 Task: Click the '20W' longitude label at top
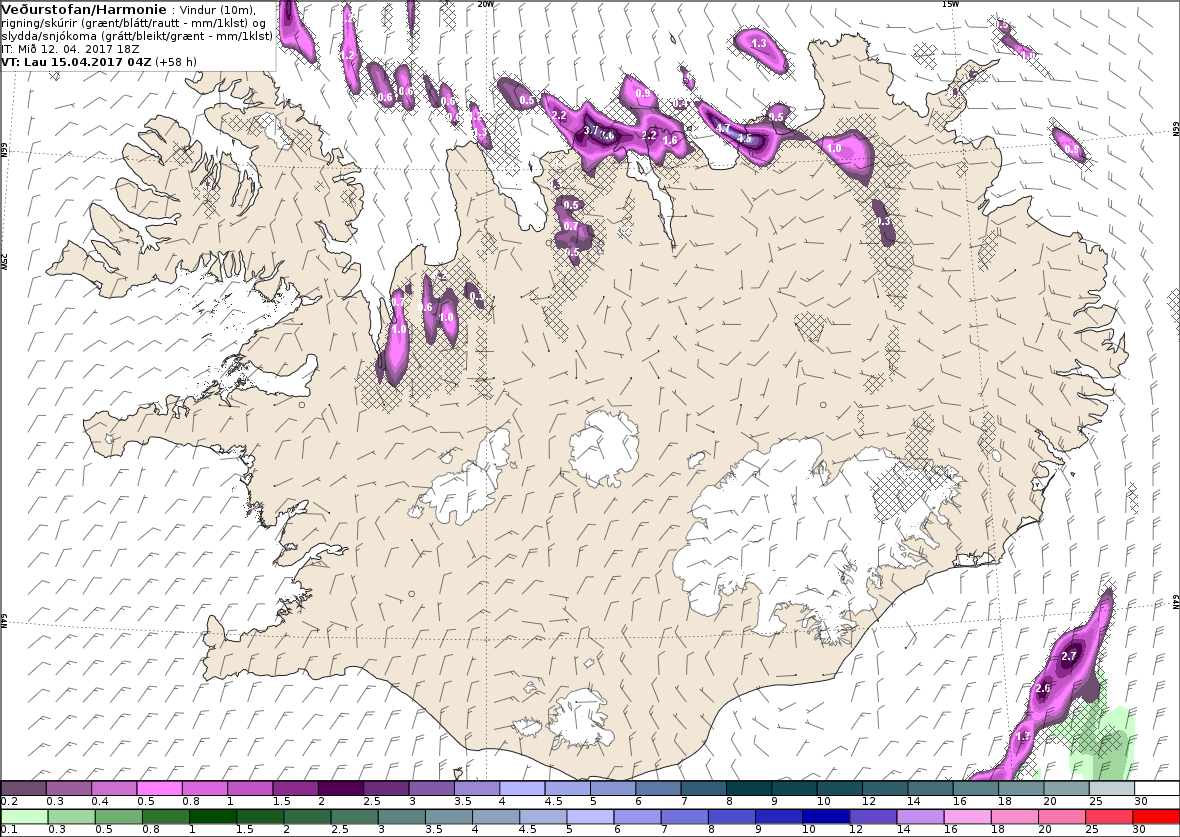[486, 4]
